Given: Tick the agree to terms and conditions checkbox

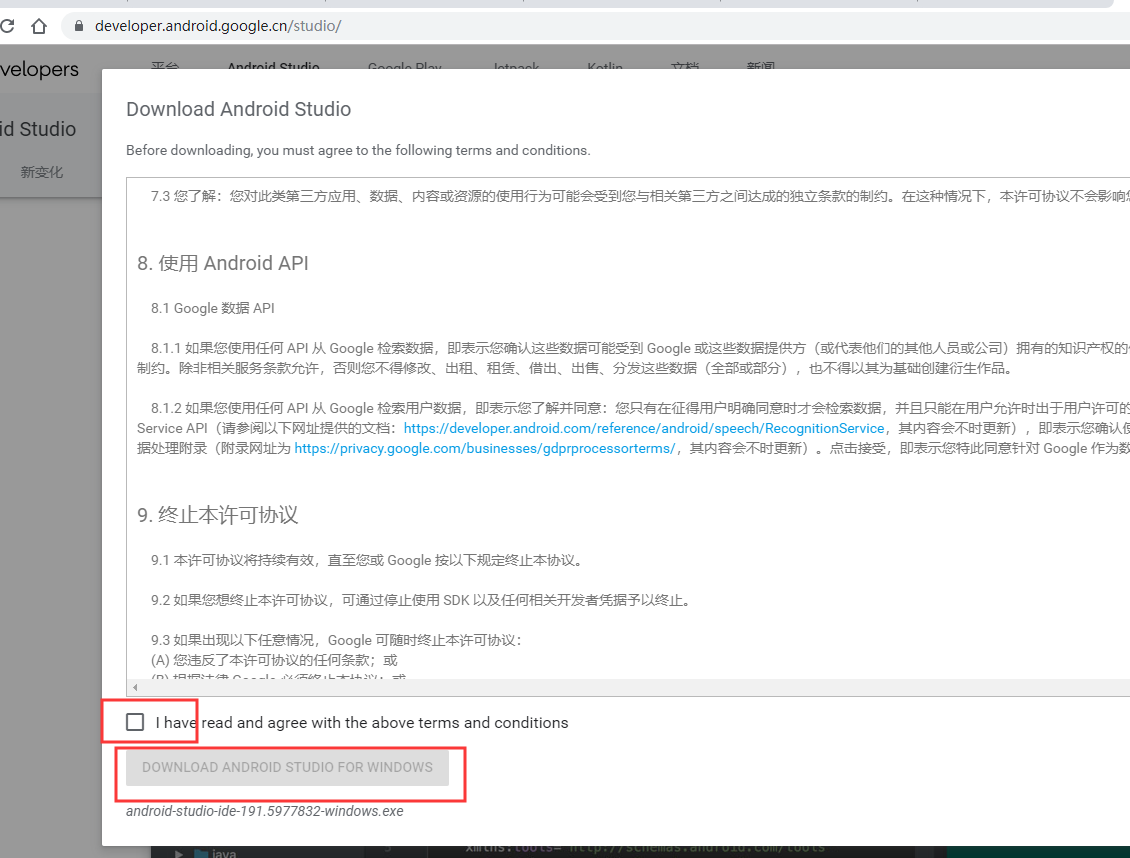Looking at the screenshot, I should pos(135,722).
